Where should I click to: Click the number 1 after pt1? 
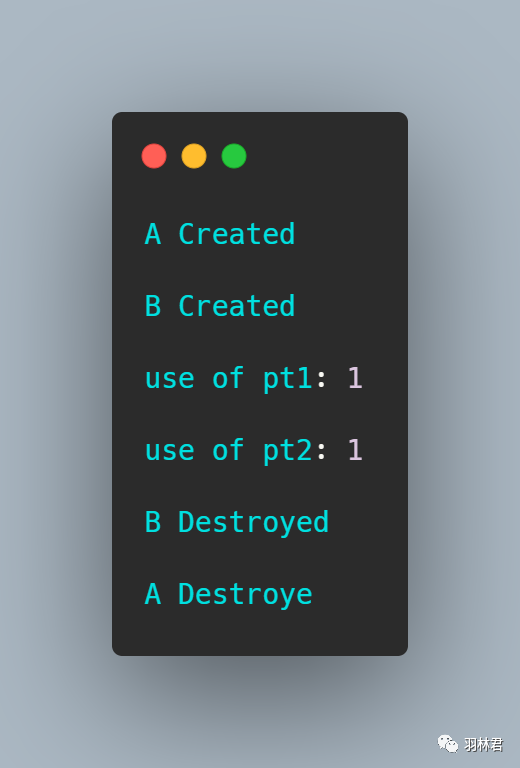coord(355,378)
